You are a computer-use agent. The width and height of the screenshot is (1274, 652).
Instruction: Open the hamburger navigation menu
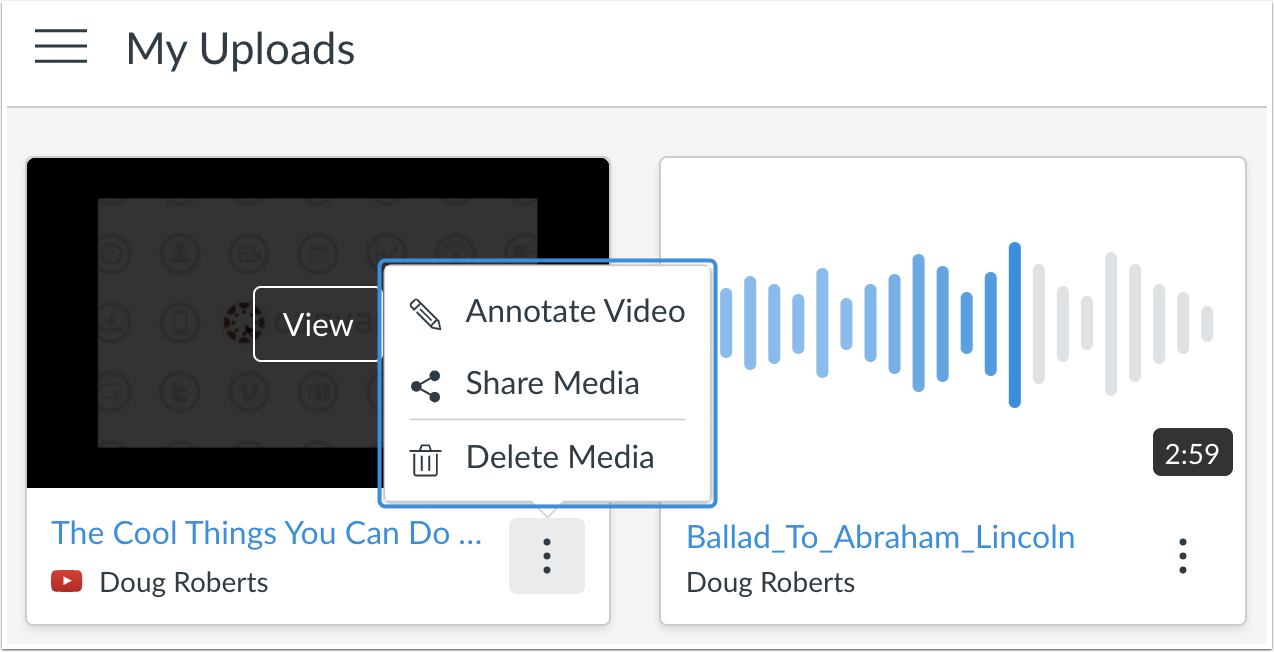(60, 47)
